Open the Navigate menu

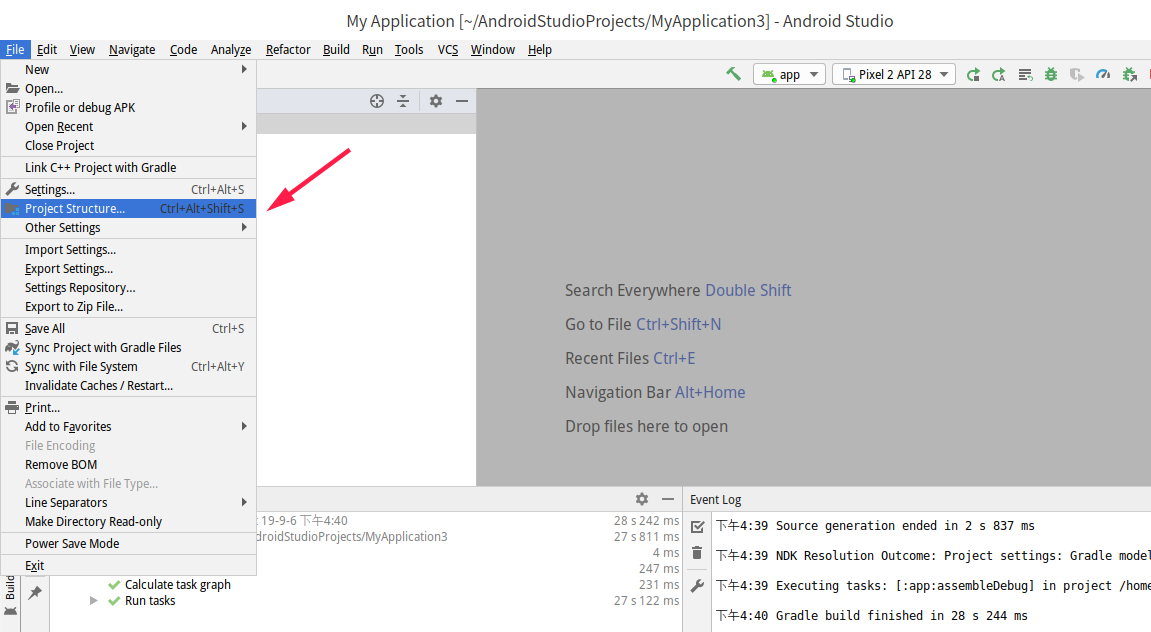(132, 50)
